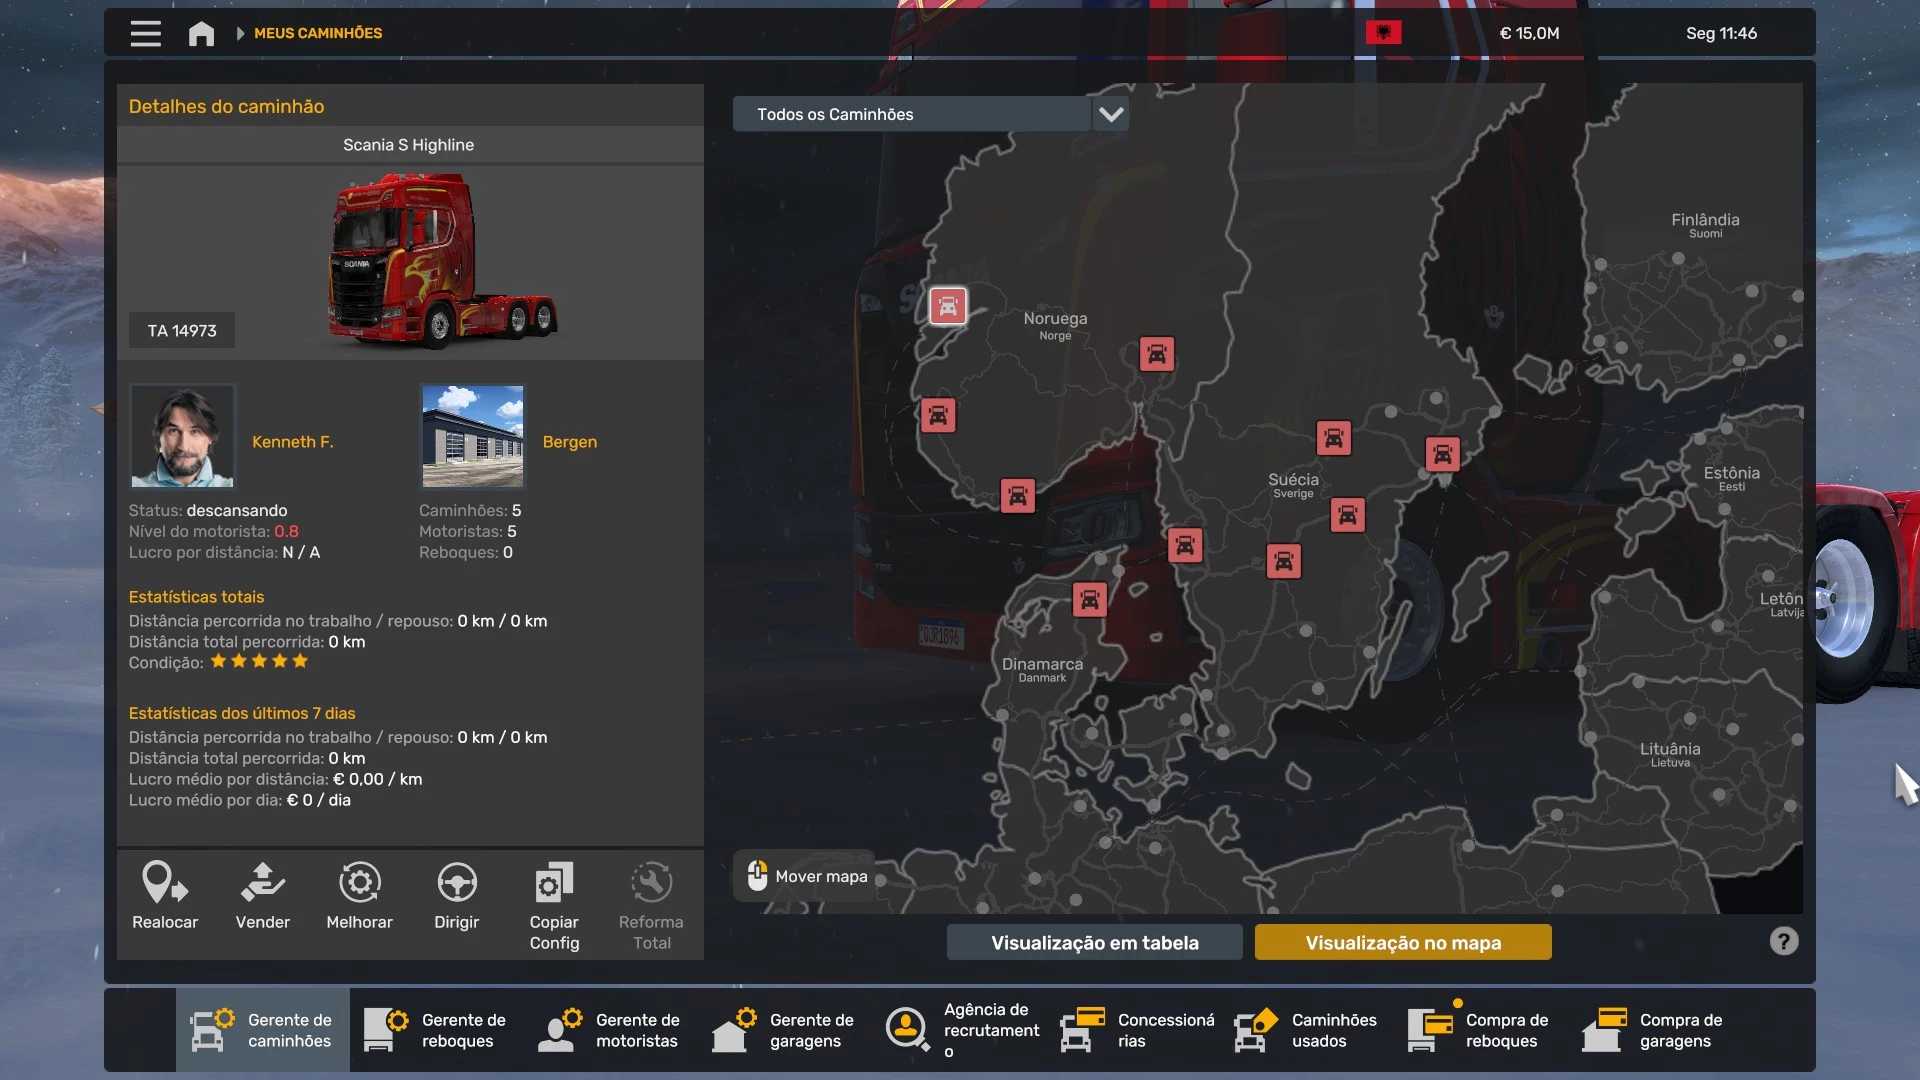Open the question mark help icon
The width and height of the screenshot is (1920, 1080).
click(x=1783, y=941)
